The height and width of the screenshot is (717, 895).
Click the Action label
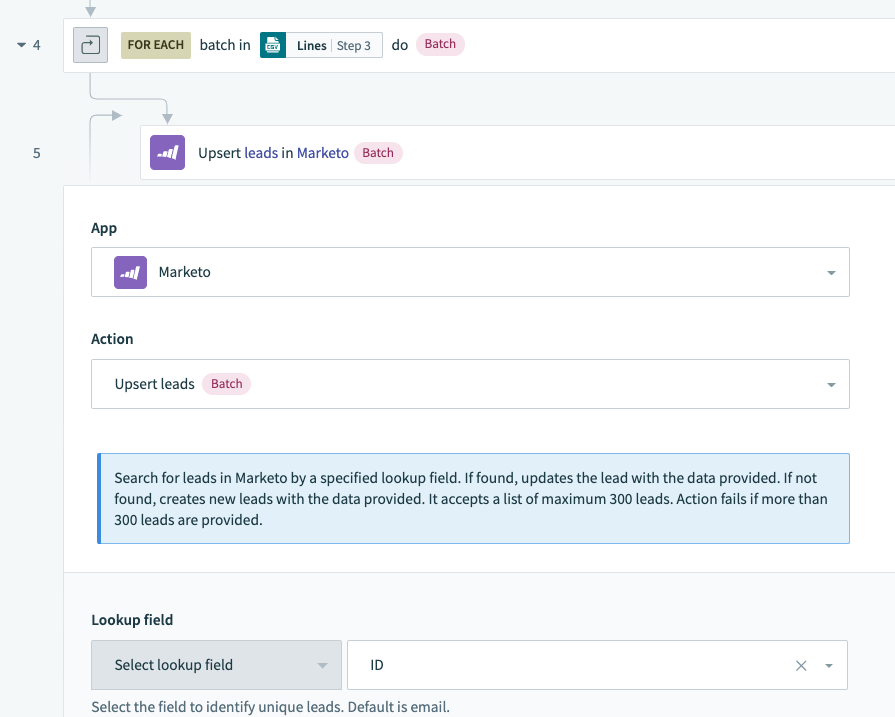click(x=112, y=339)
